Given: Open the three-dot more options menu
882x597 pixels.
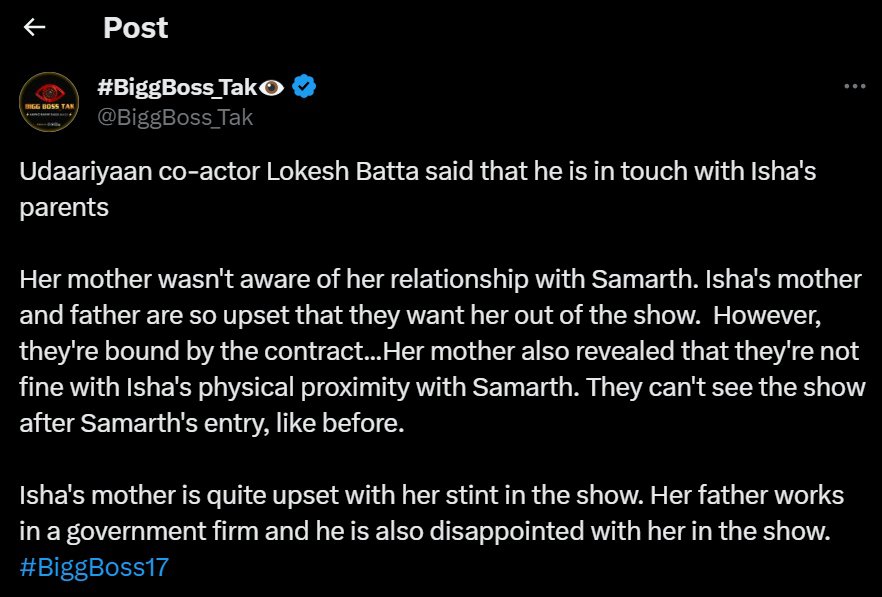Looking at the screenshot, I should [854, 86].
